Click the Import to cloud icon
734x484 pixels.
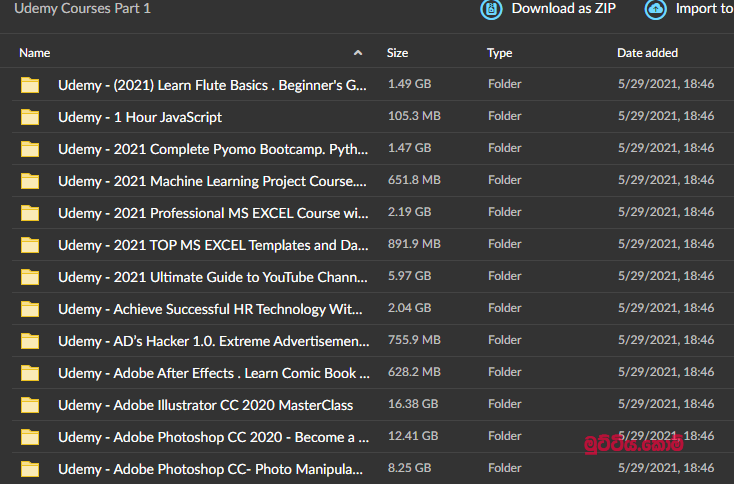(x=655, y=9)
